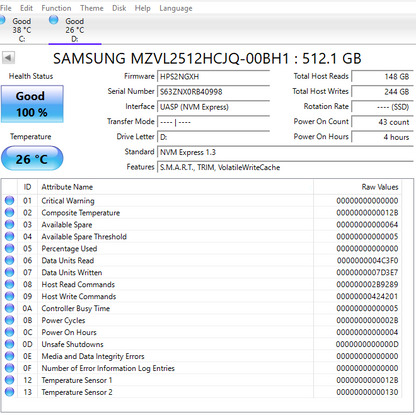Screen dimensions: 416x415
Task: Select the Data Units Written attribute name
Action: tap(72, 273)
